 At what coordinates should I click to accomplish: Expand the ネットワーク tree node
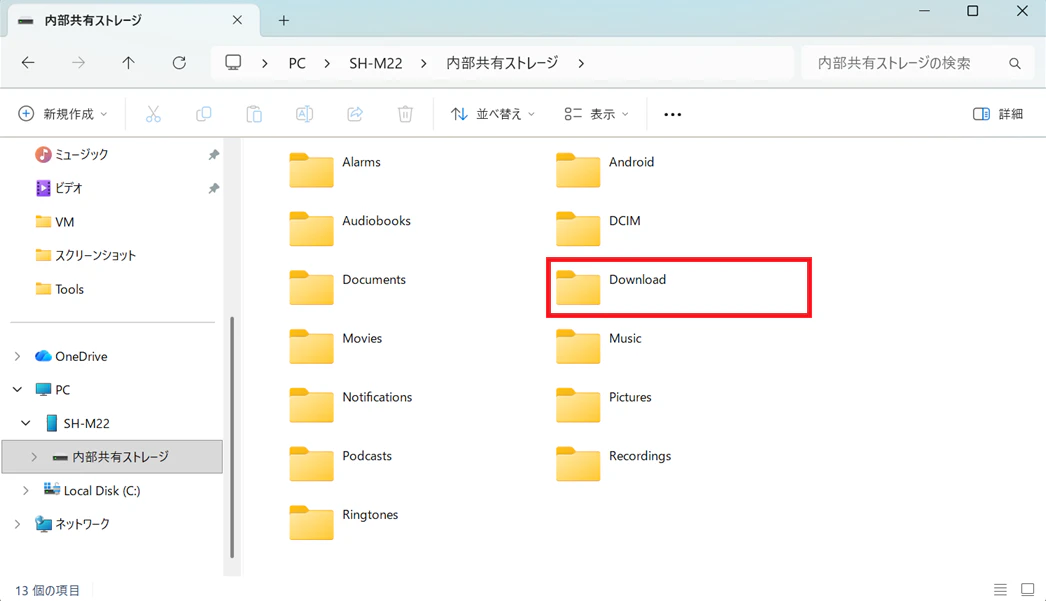coord(17,524)
